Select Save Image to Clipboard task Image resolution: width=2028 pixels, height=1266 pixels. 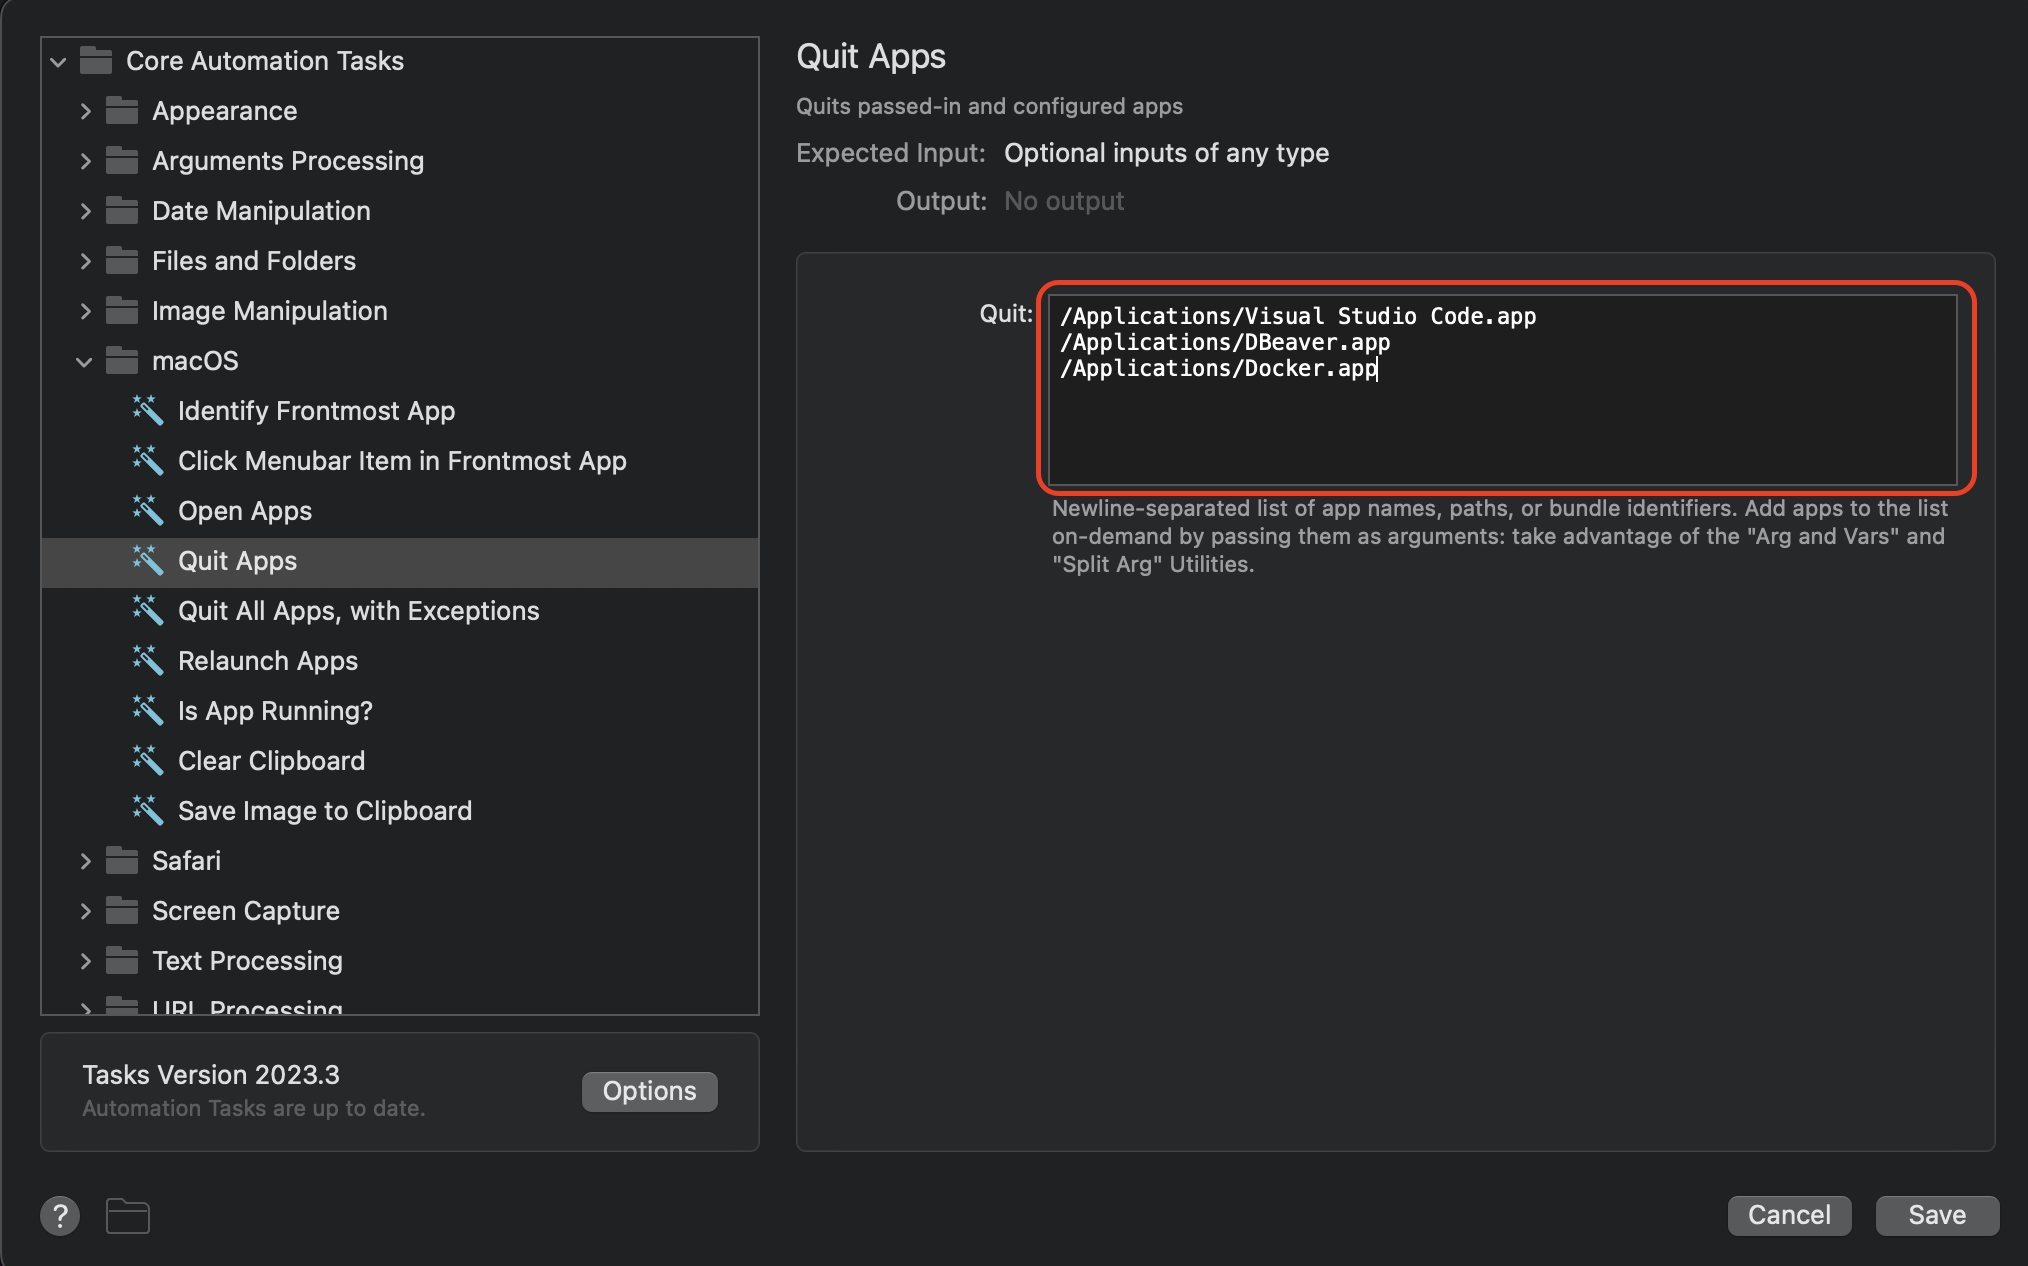click(324, 811)
